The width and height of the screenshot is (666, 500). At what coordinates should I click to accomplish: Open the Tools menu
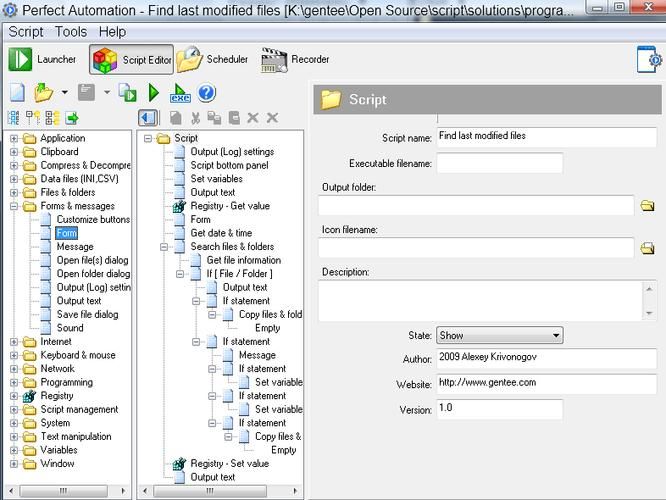pyautogui.click(x=71, y=31)
